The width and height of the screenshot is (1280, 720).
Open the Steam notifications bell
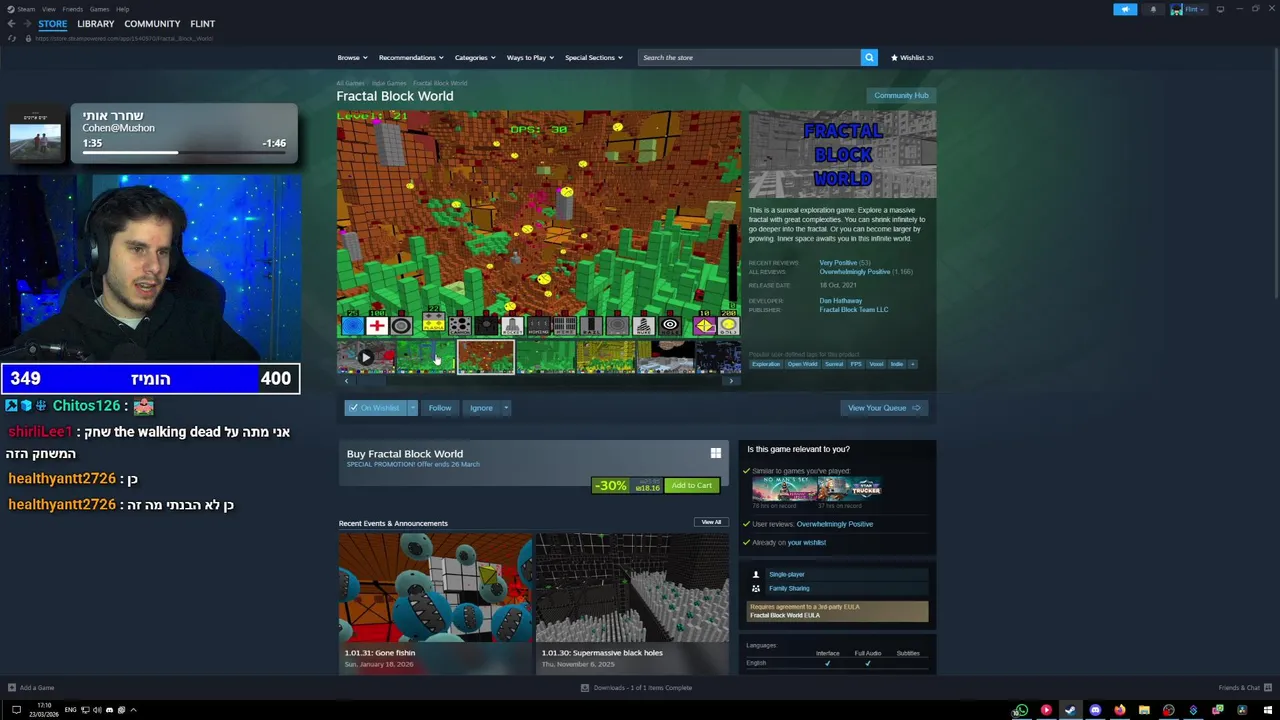coord(1153,9)
